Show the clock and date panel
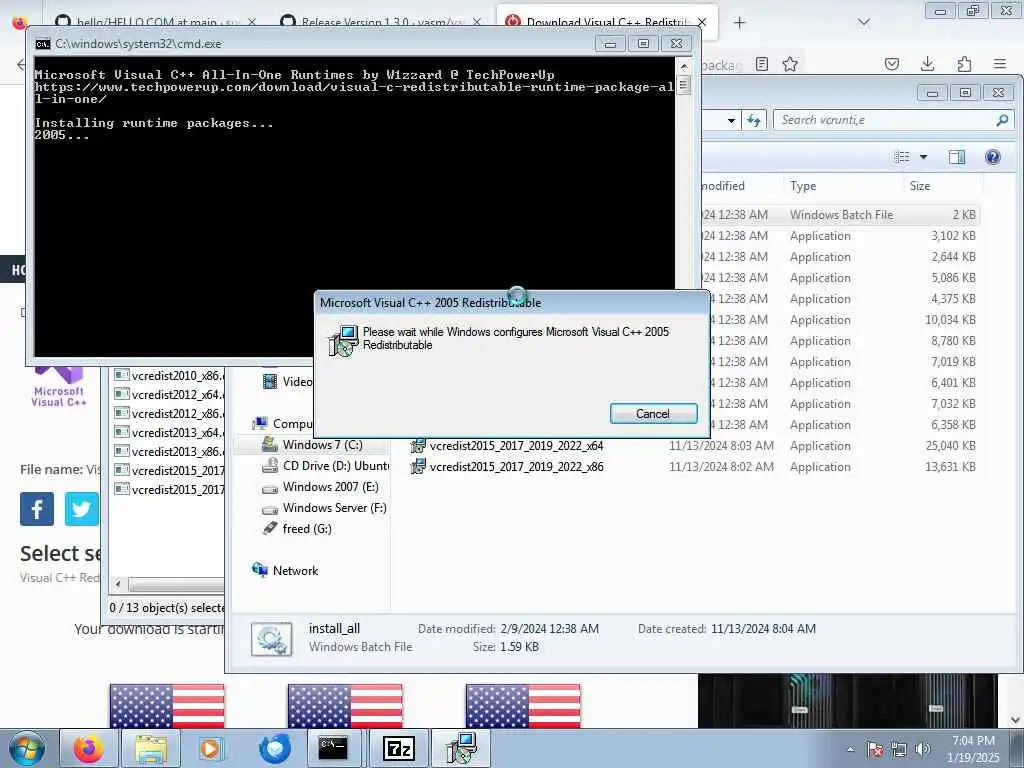 [x=973, y=749]
